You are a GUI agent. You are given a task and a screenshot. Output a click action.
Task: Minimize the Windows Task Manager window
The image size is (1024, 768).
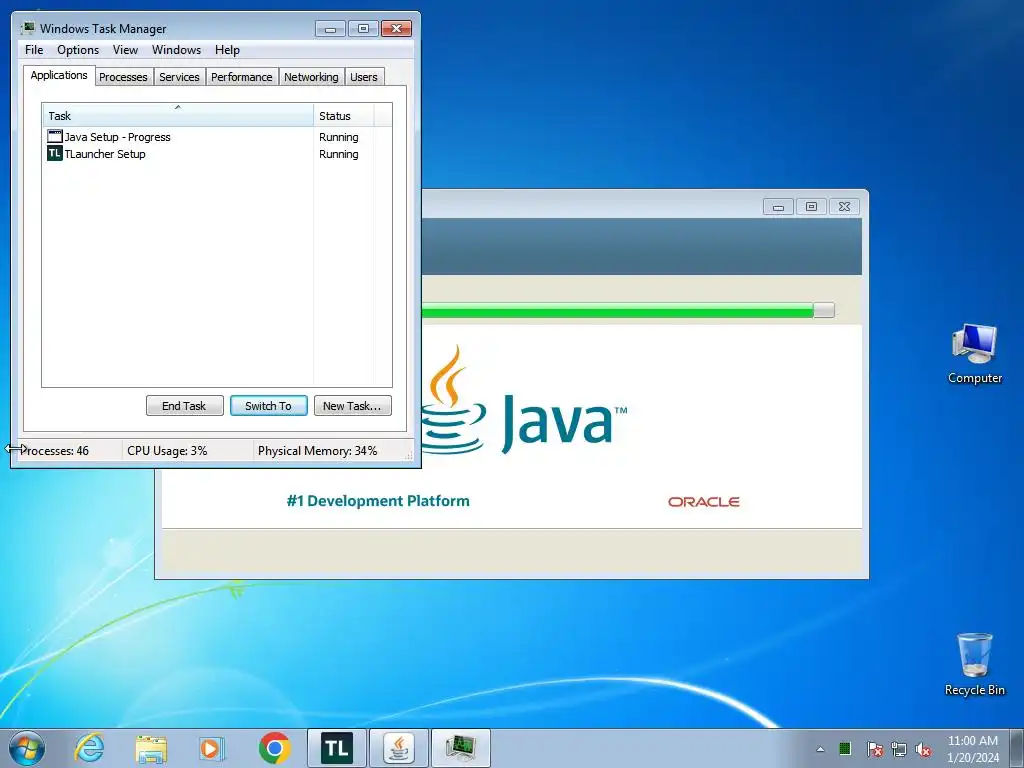330,29
